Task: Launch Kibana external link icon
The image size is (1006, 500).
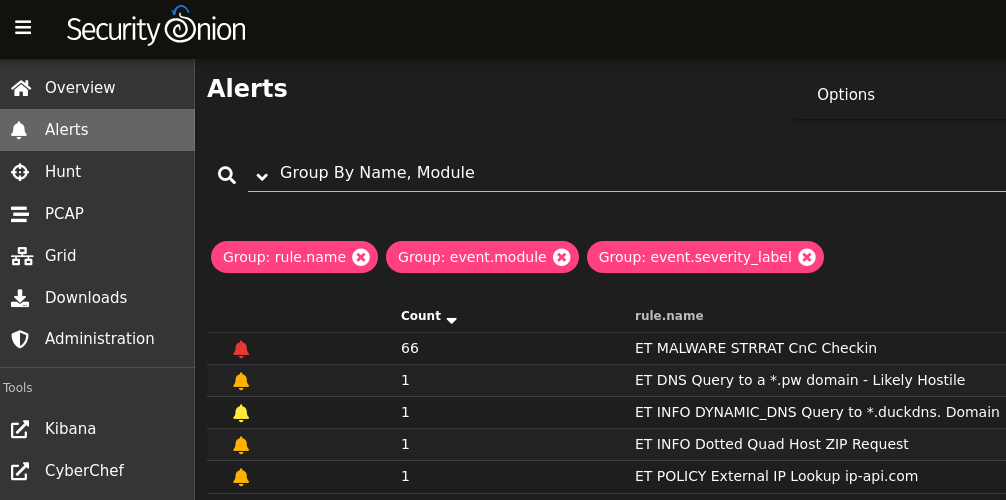Action: click(20, 429)
